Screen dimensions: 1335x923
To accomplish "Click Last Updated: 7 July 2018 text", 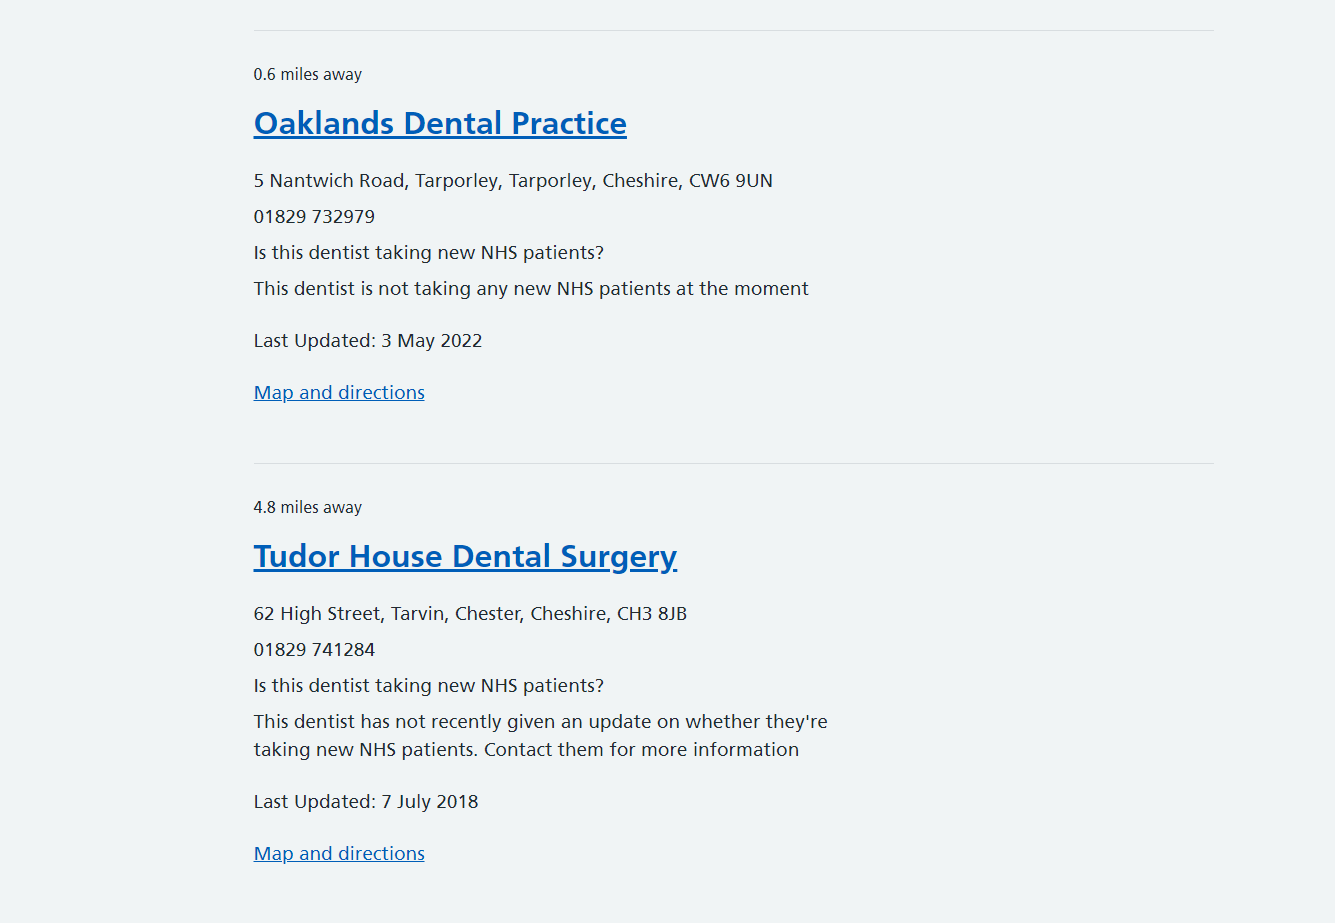I will tap(365, 801).
